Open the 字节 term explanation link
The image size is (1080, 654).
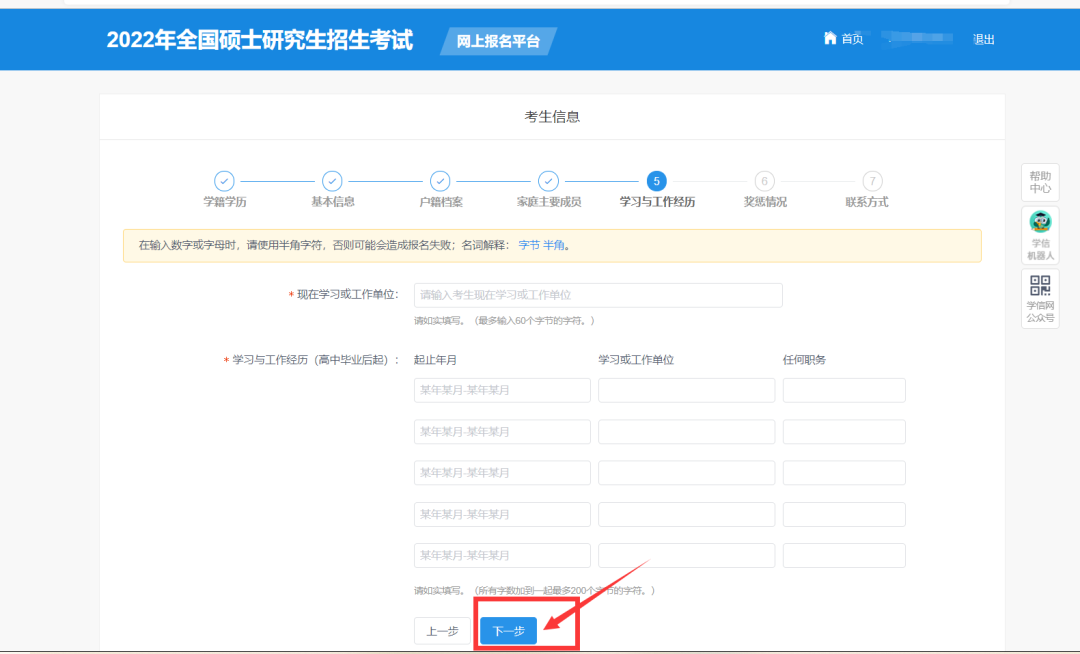[528, 245]
